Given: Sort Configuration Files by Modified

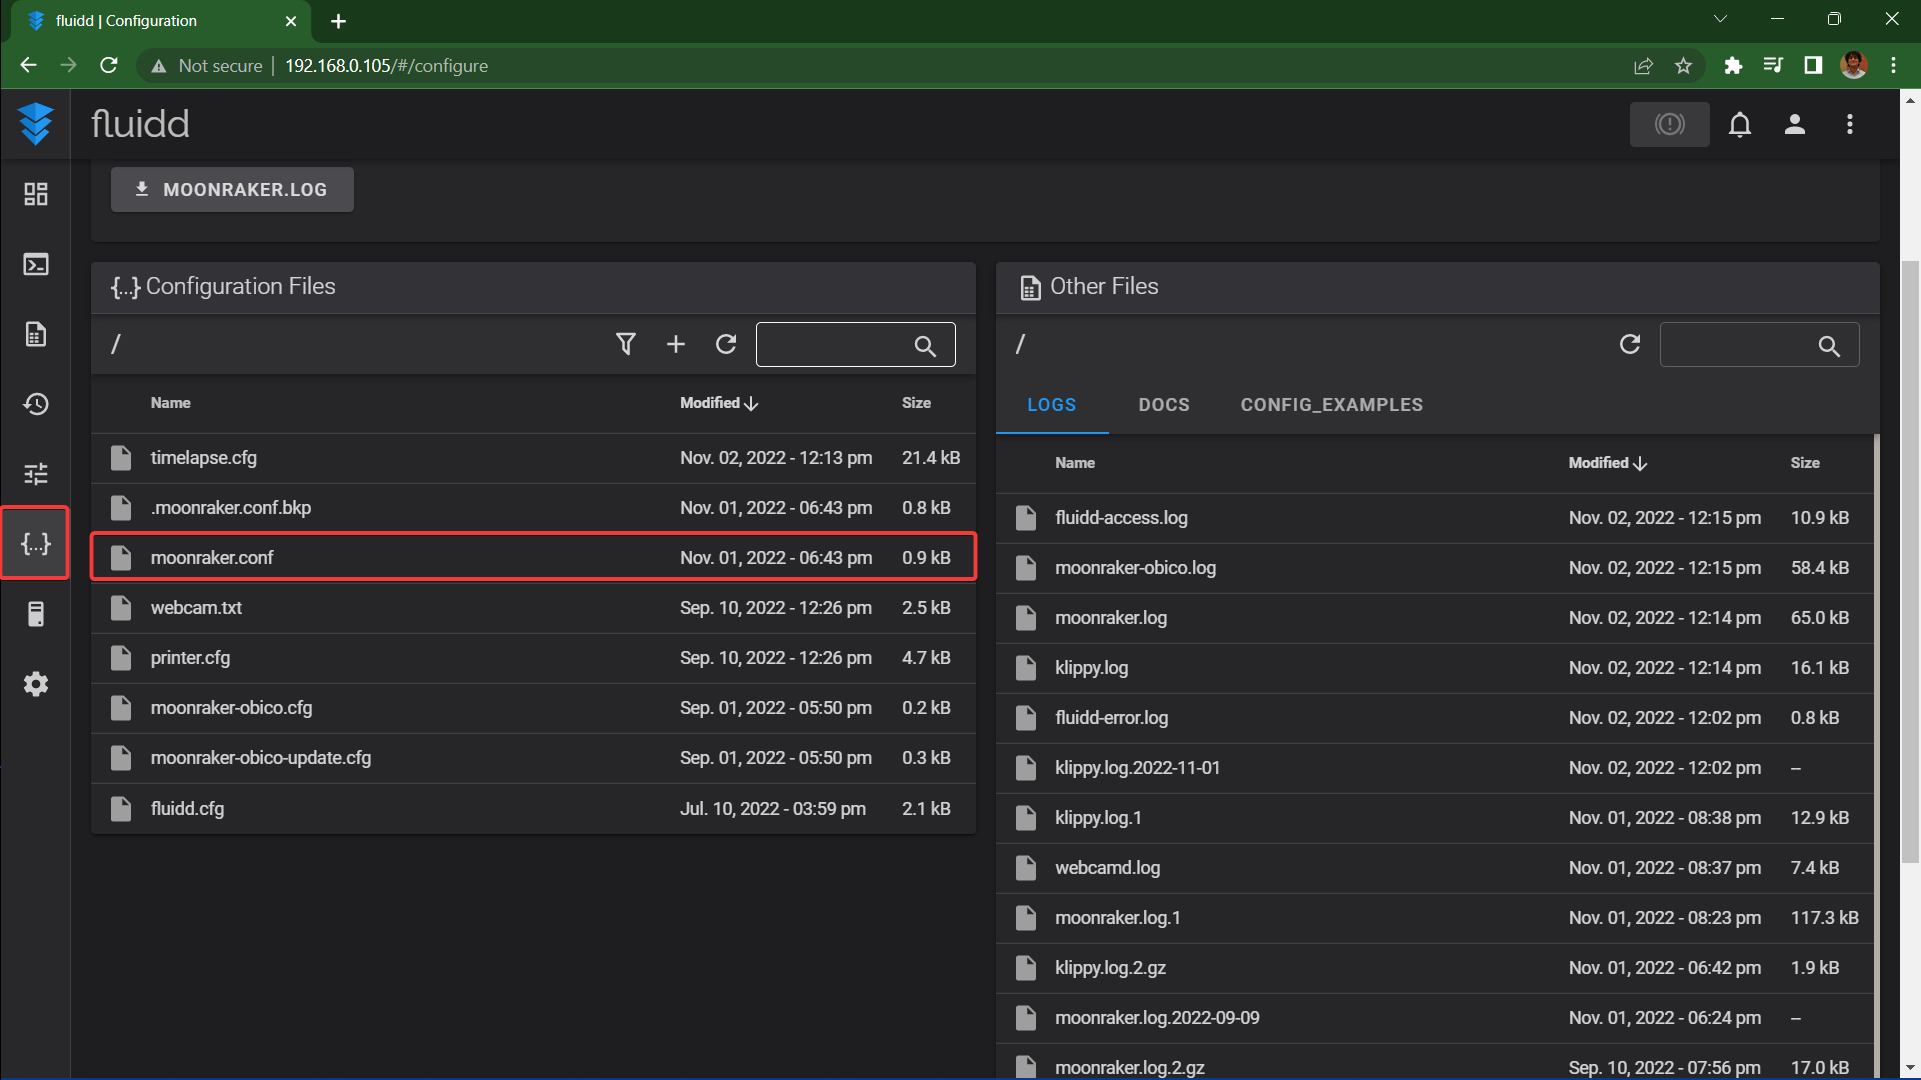Looking at the screenshot, I should 719,403.
